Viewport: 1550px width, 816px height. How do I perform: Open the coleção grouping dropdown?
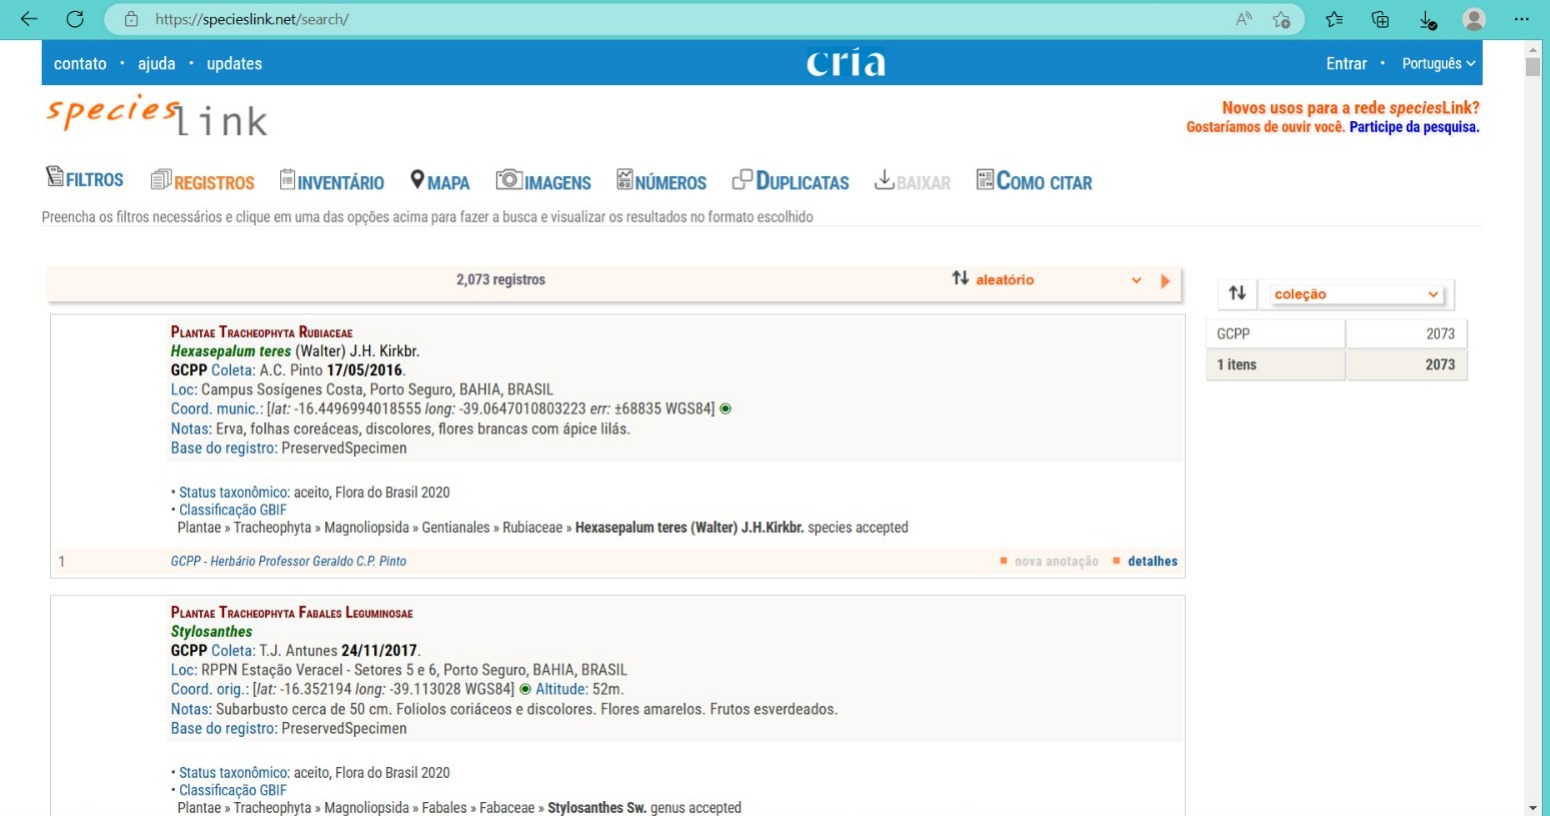(x=1356, y=294)
